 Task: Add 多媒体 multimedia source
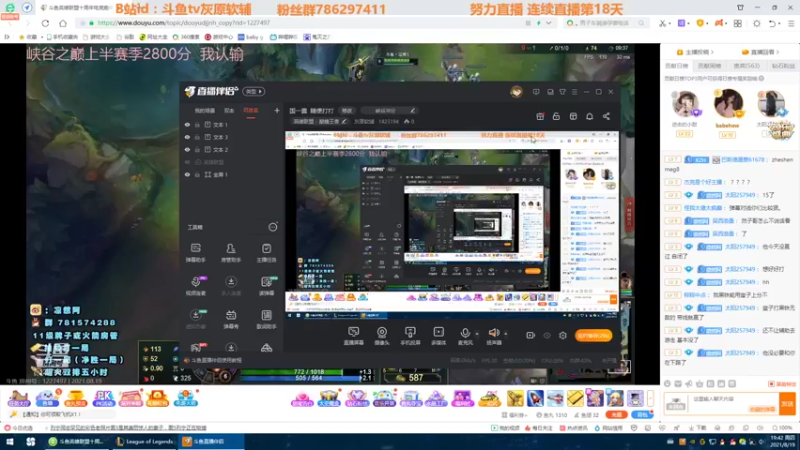(x=439, y=336)
